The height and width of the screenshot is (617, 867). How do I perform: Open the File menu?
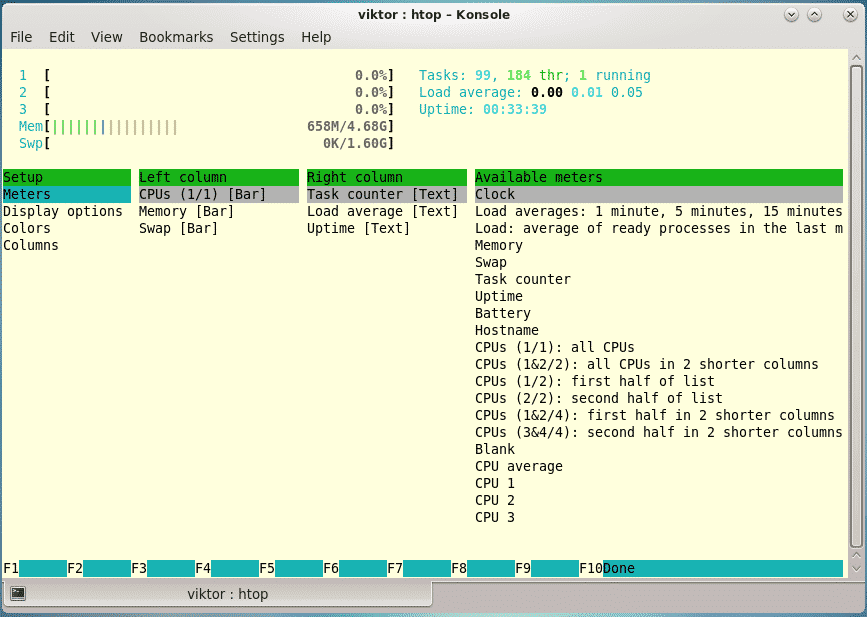(x=21, y=37)
